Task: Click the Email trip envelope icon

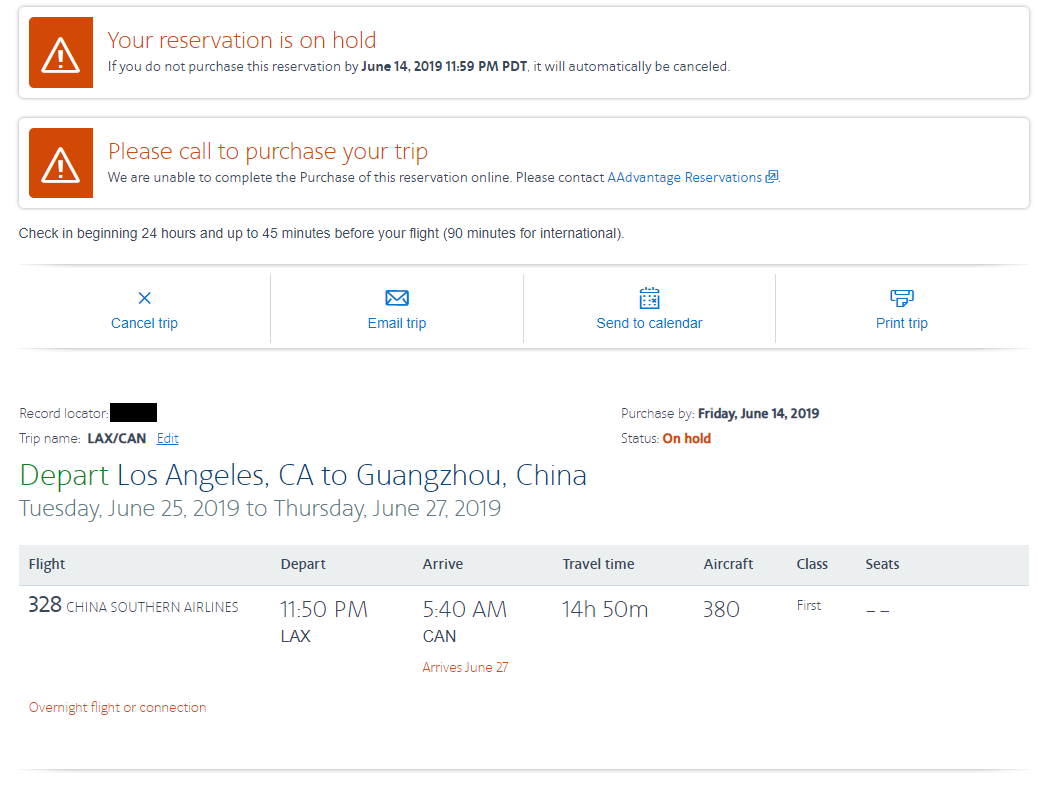Action: (x=397, y=297)
